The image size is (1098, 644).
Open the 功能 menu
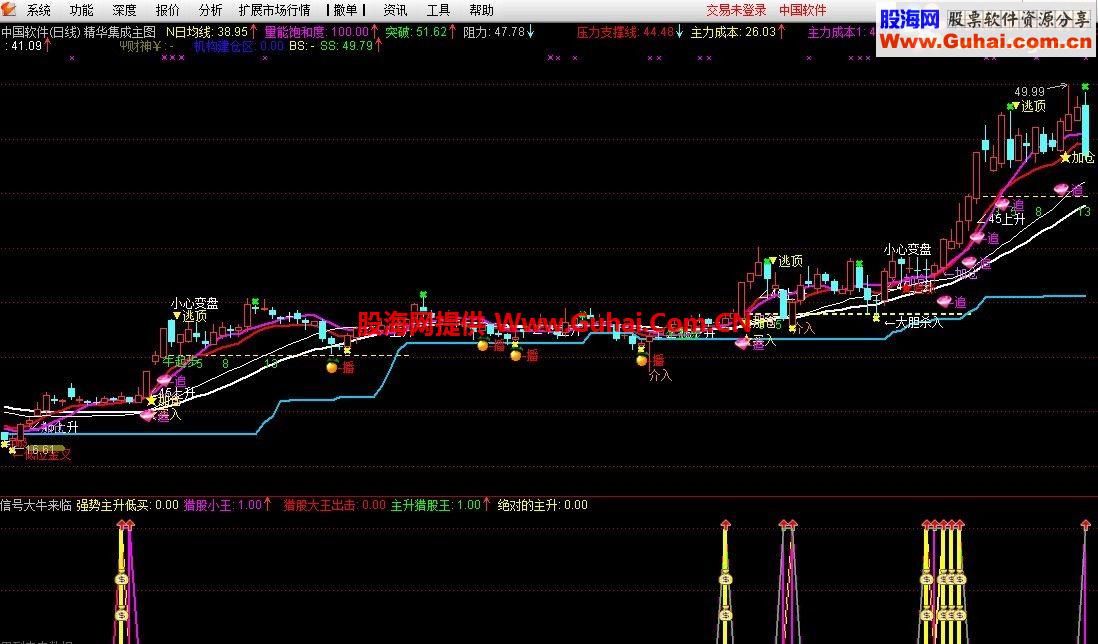[x=81, y=10]
